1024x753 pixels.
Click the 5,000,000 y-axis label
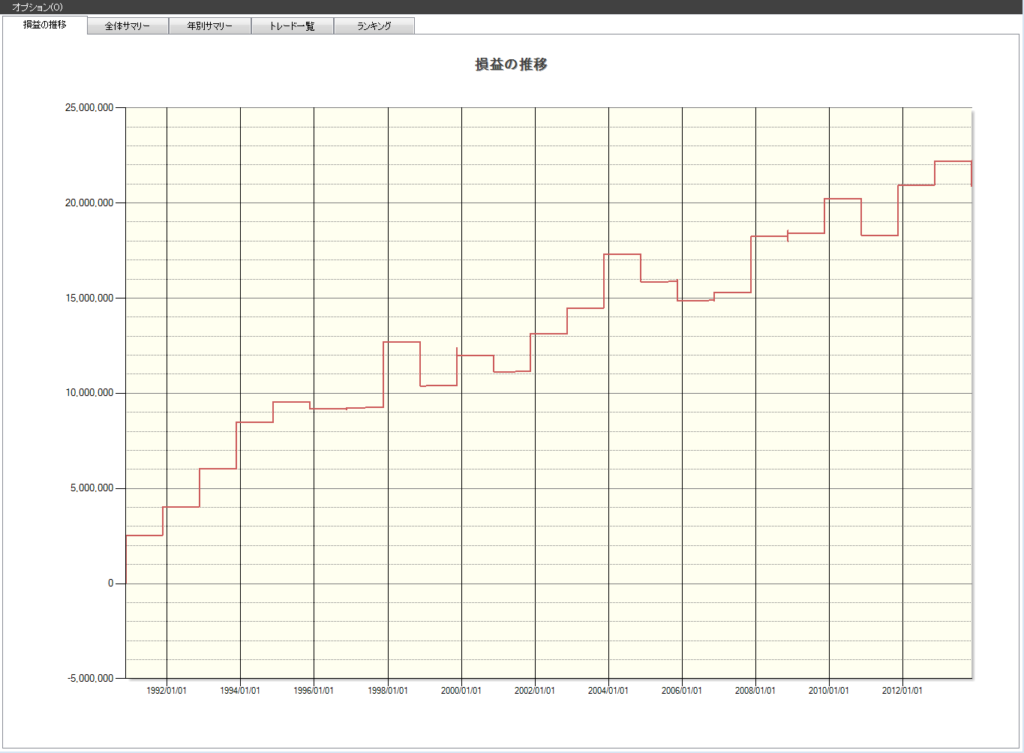point(92,489)
